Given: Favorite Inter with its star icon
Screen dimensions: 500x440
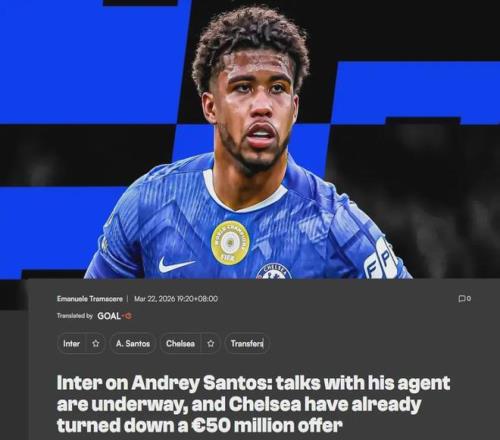Looking at the screenshot, I should point(96,343).
